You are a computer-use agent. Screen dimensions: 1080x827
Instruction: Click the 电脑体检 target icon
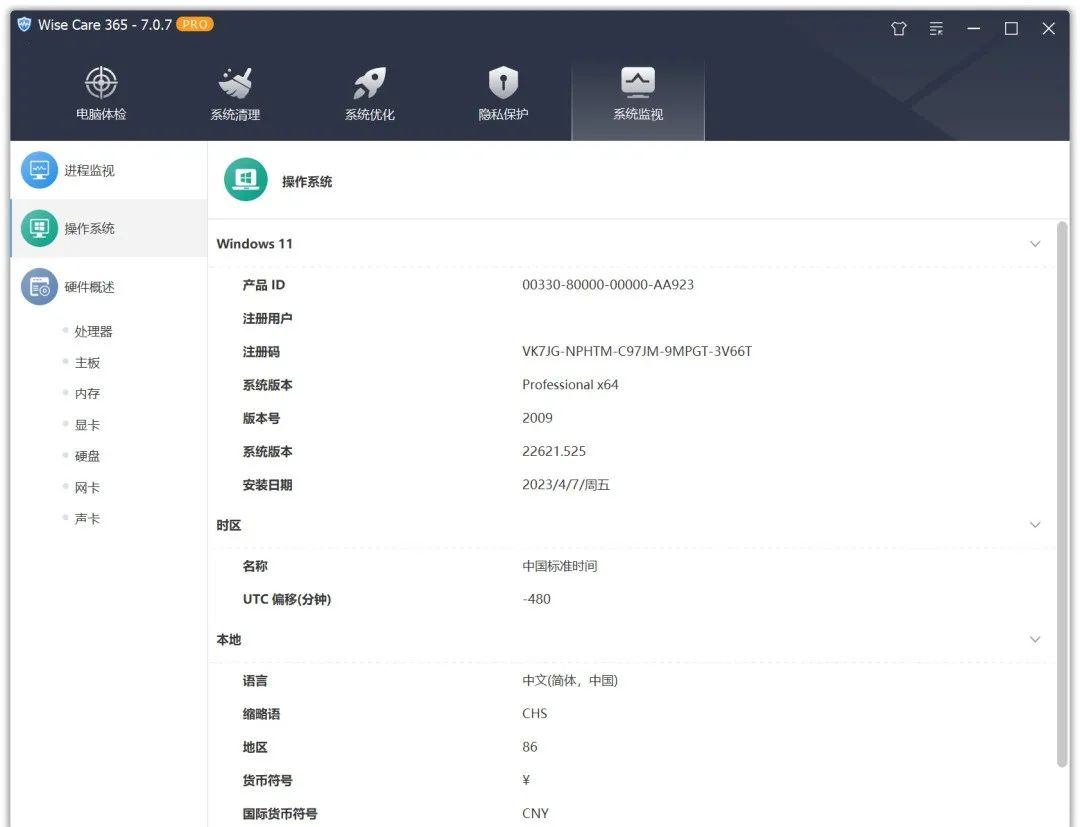101,83
